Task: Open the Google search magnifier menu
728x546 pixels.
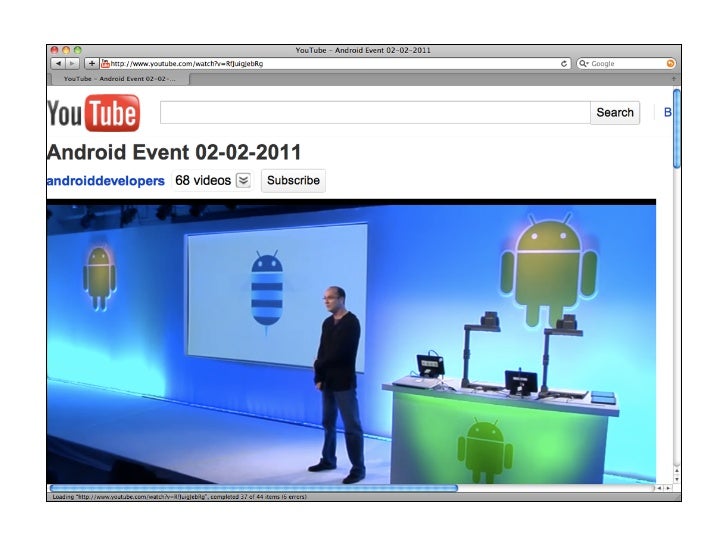Action: point(583,64)
